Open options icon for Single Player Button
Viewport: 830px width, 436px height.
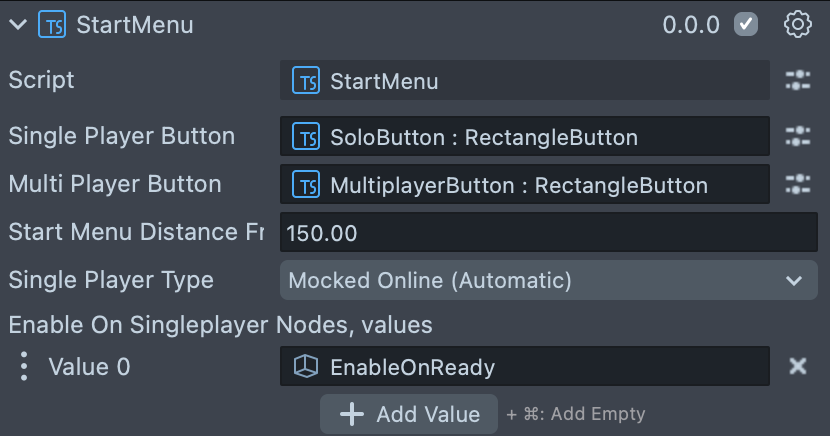[x=797, y=136]
